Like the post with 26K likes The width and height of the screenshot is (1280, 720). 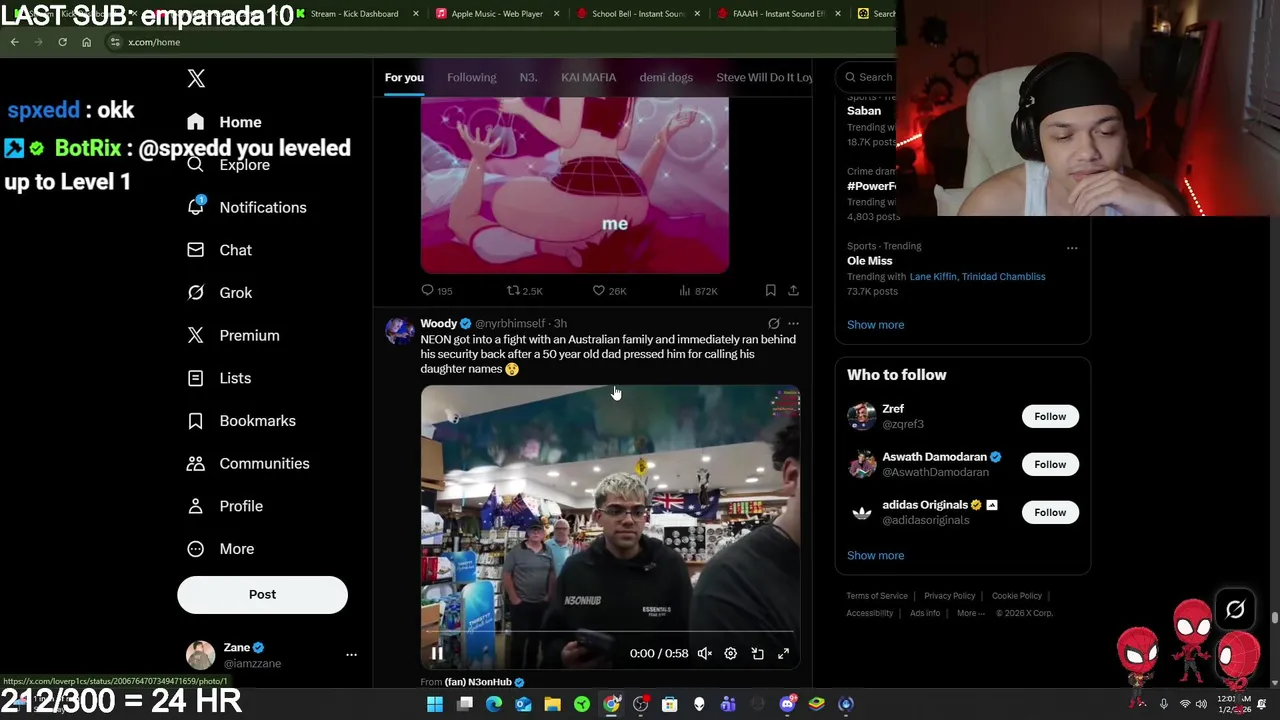(x=608, y=291)
